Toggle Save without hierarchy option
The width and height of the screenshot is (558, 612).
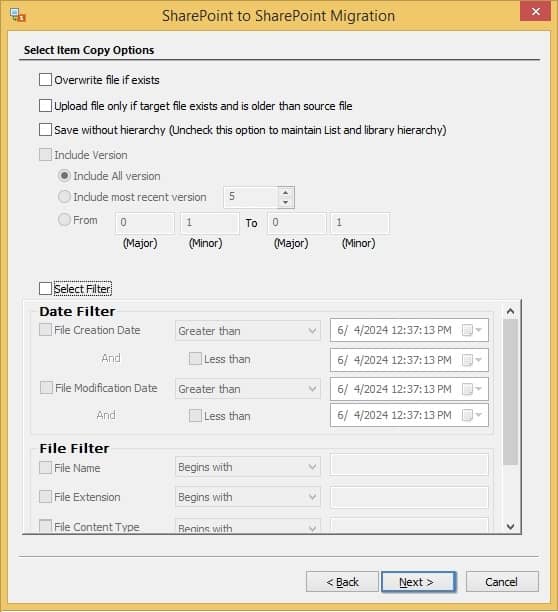(x=45, y=130)
